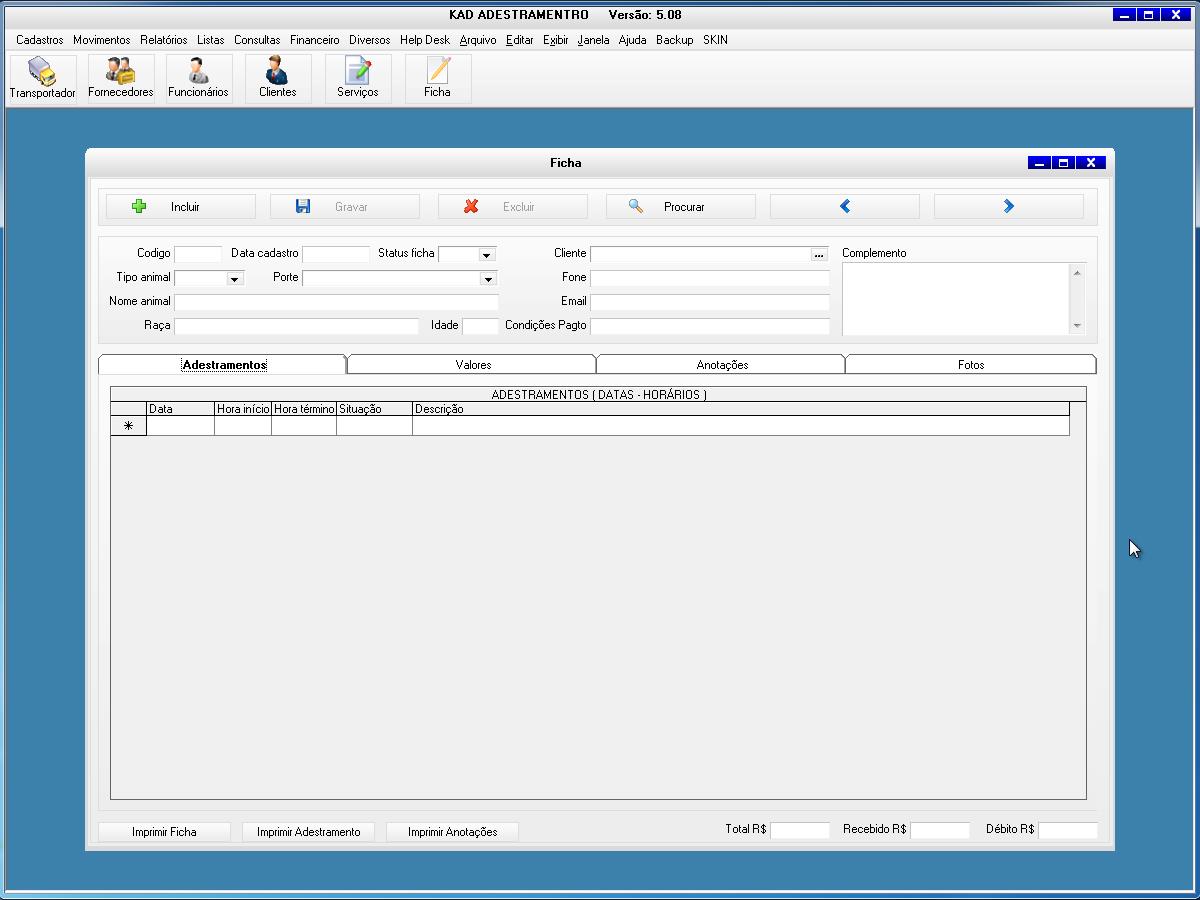The height and width of the screenshot is (900, 1200).
Task: Click the Procurar button with magnifier
Action: click(681, 207)
